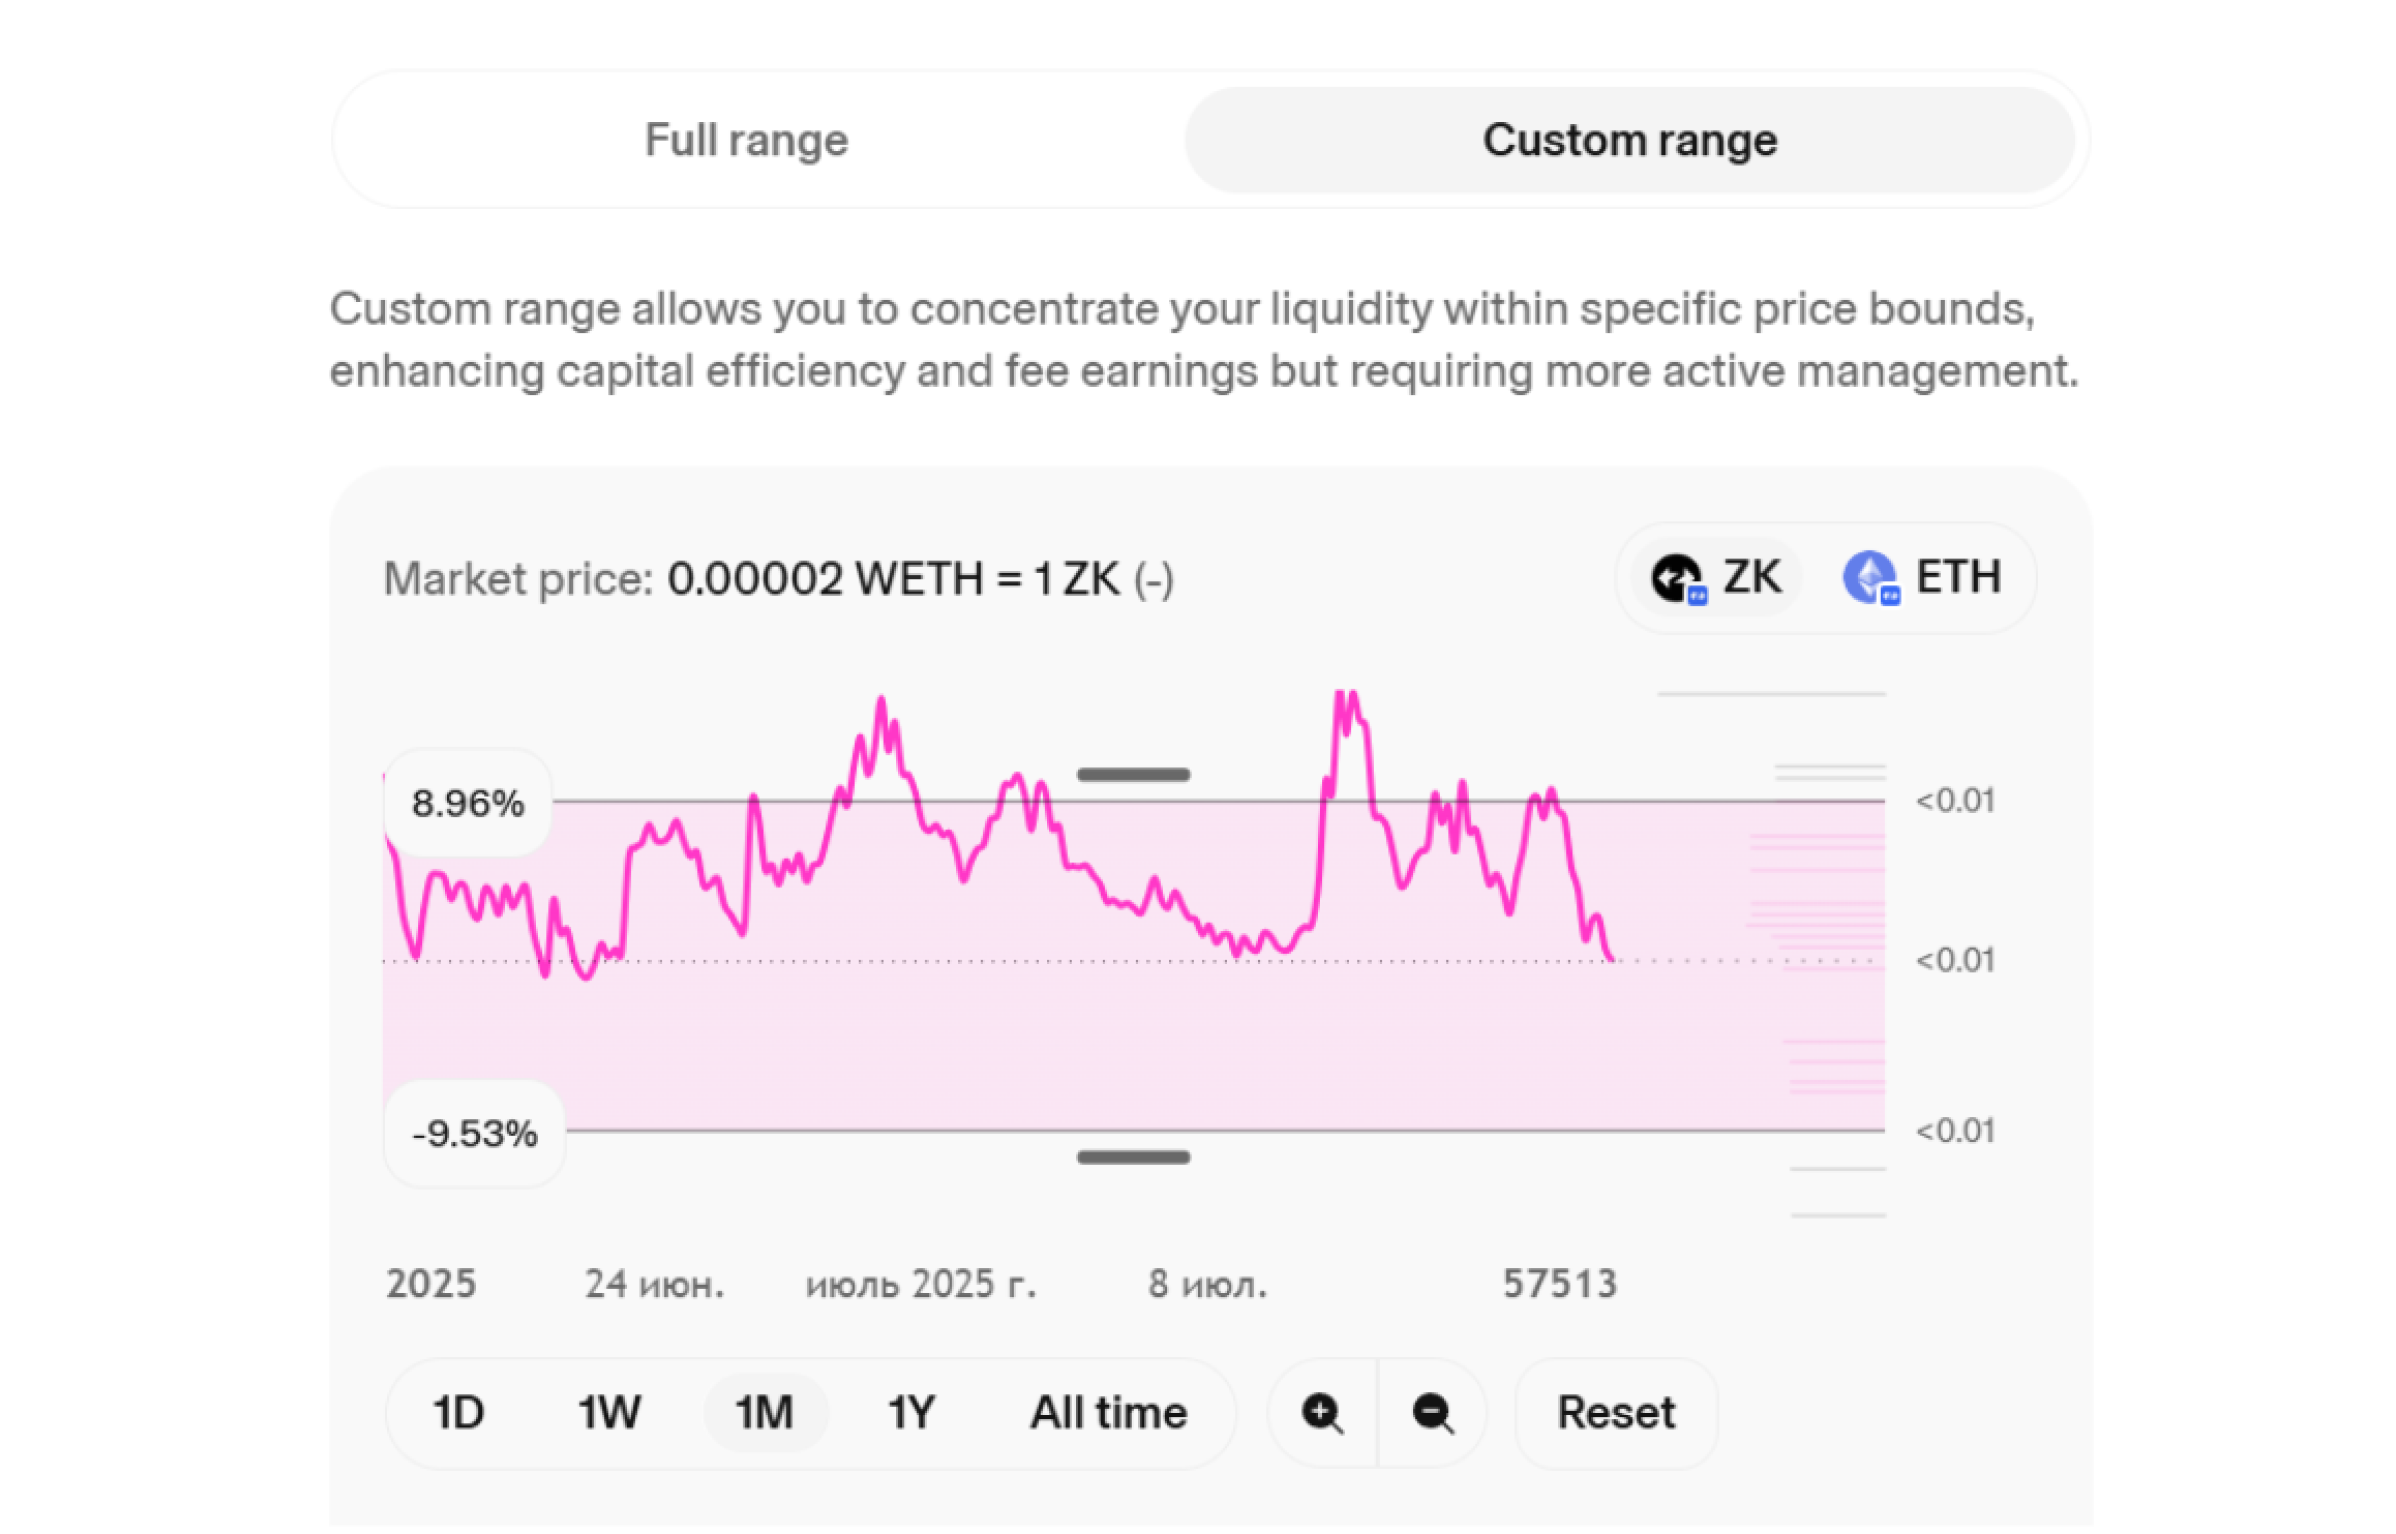
Task: Click the 8 июл. date axis label
Action: coord(1207,1284)
